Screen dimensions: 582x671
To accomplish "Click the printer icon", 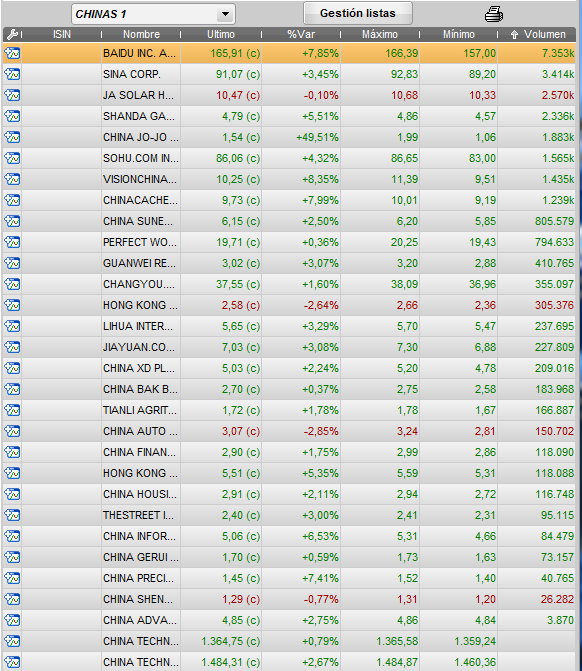I will tap(494, 14).
